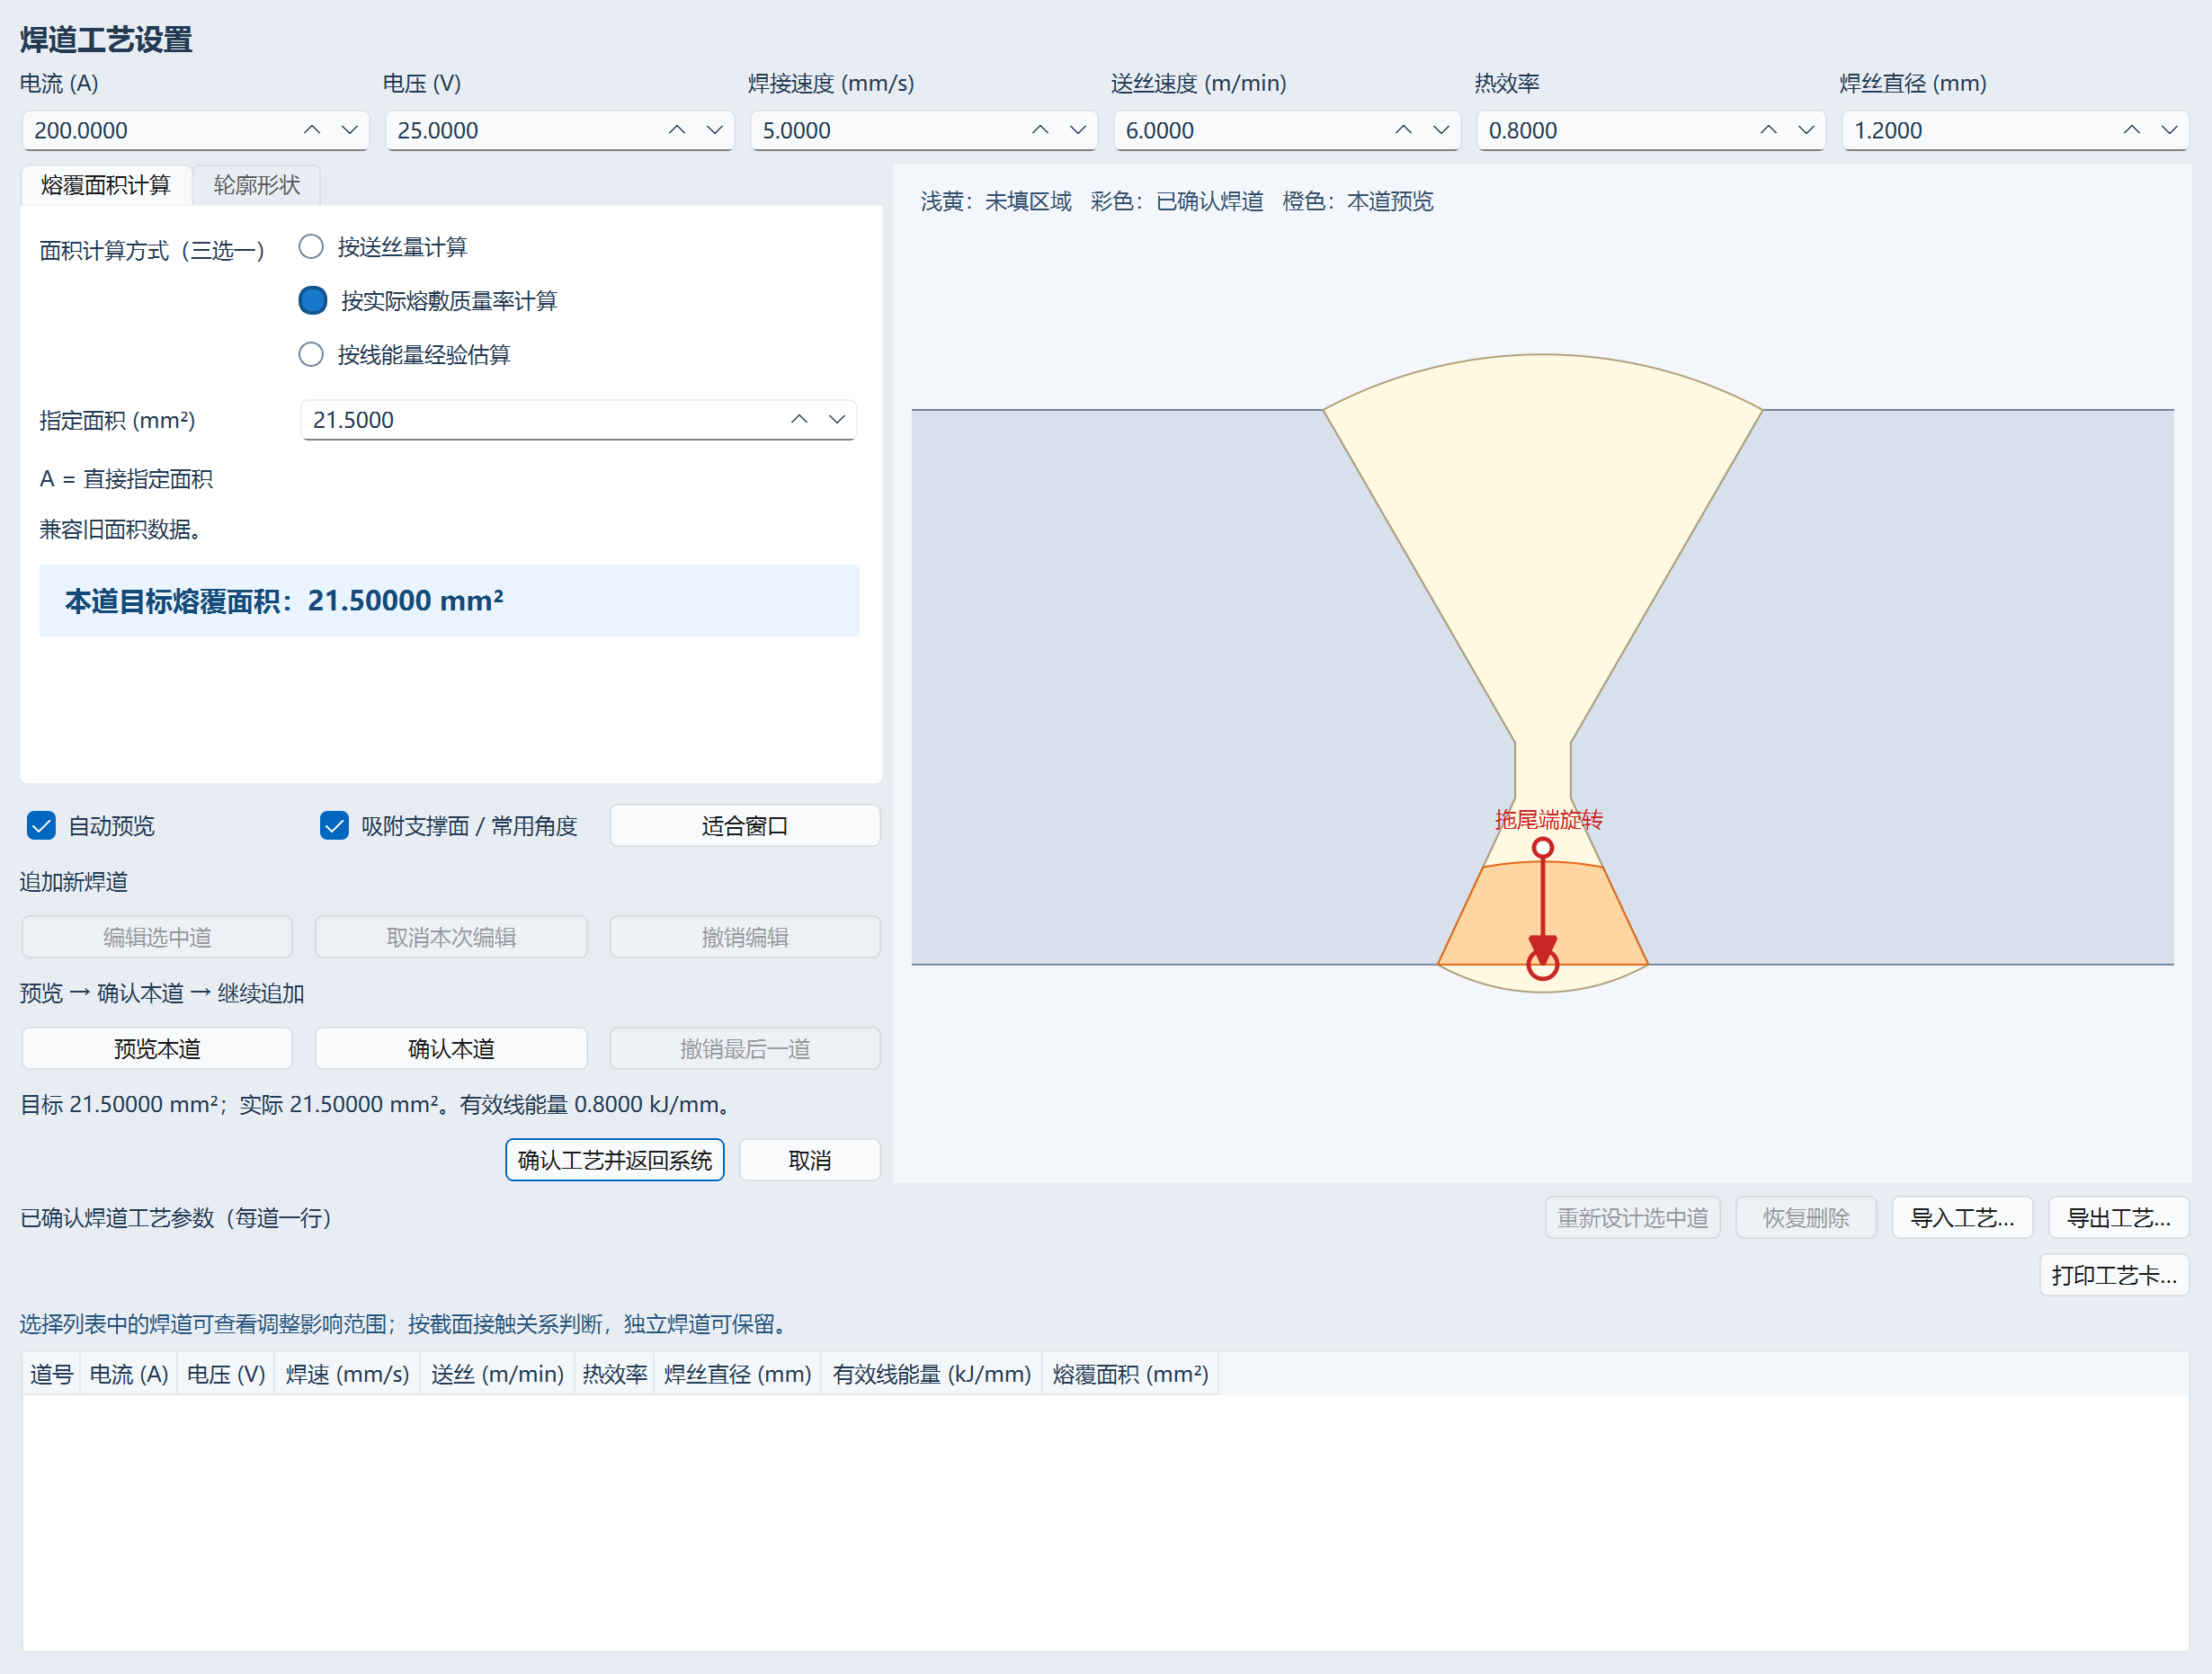The width and height of the screenshot is (2212, 1674).
Task: Click the 取消 button
Action: point(810,1160)
